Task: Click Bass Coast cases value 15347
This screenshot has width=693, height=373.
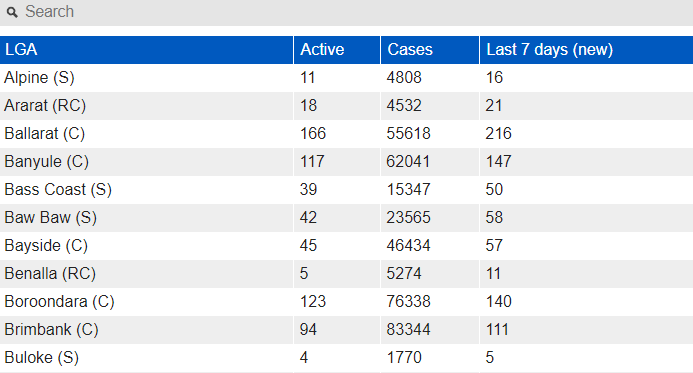Action: [x=408, y=190]
